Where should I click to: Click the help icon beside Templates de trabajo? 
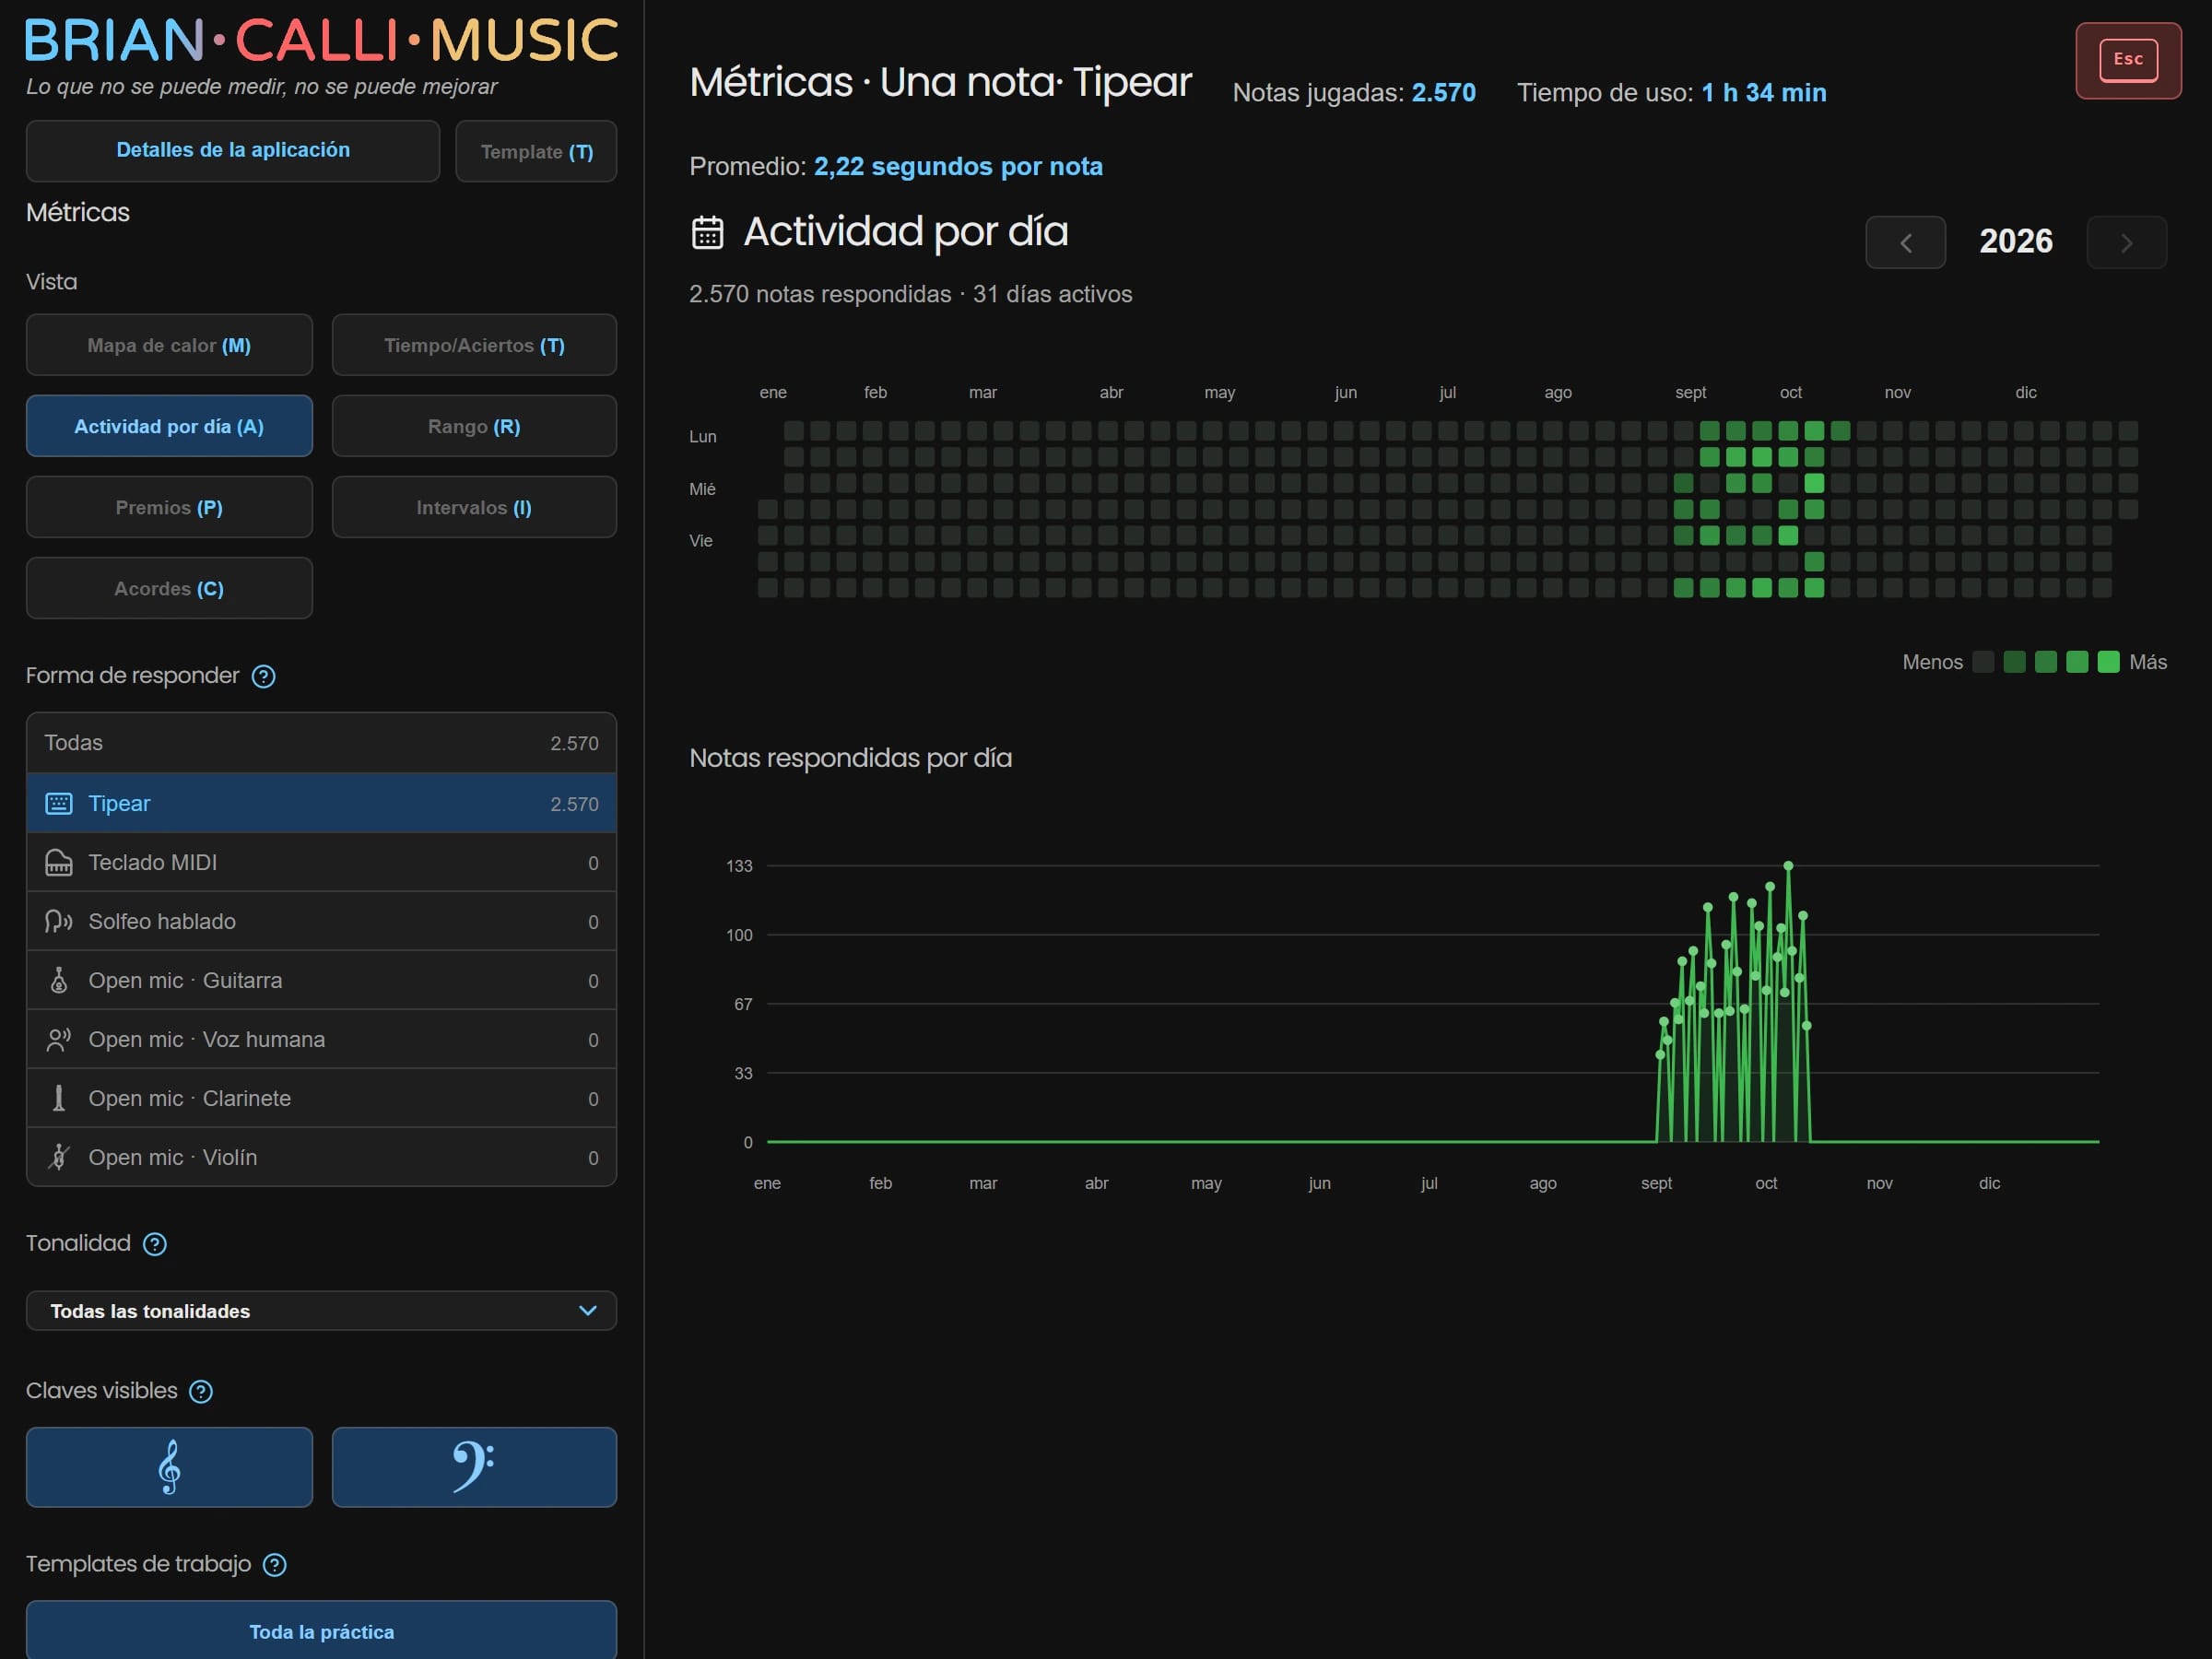click(x=274, y=1565)
